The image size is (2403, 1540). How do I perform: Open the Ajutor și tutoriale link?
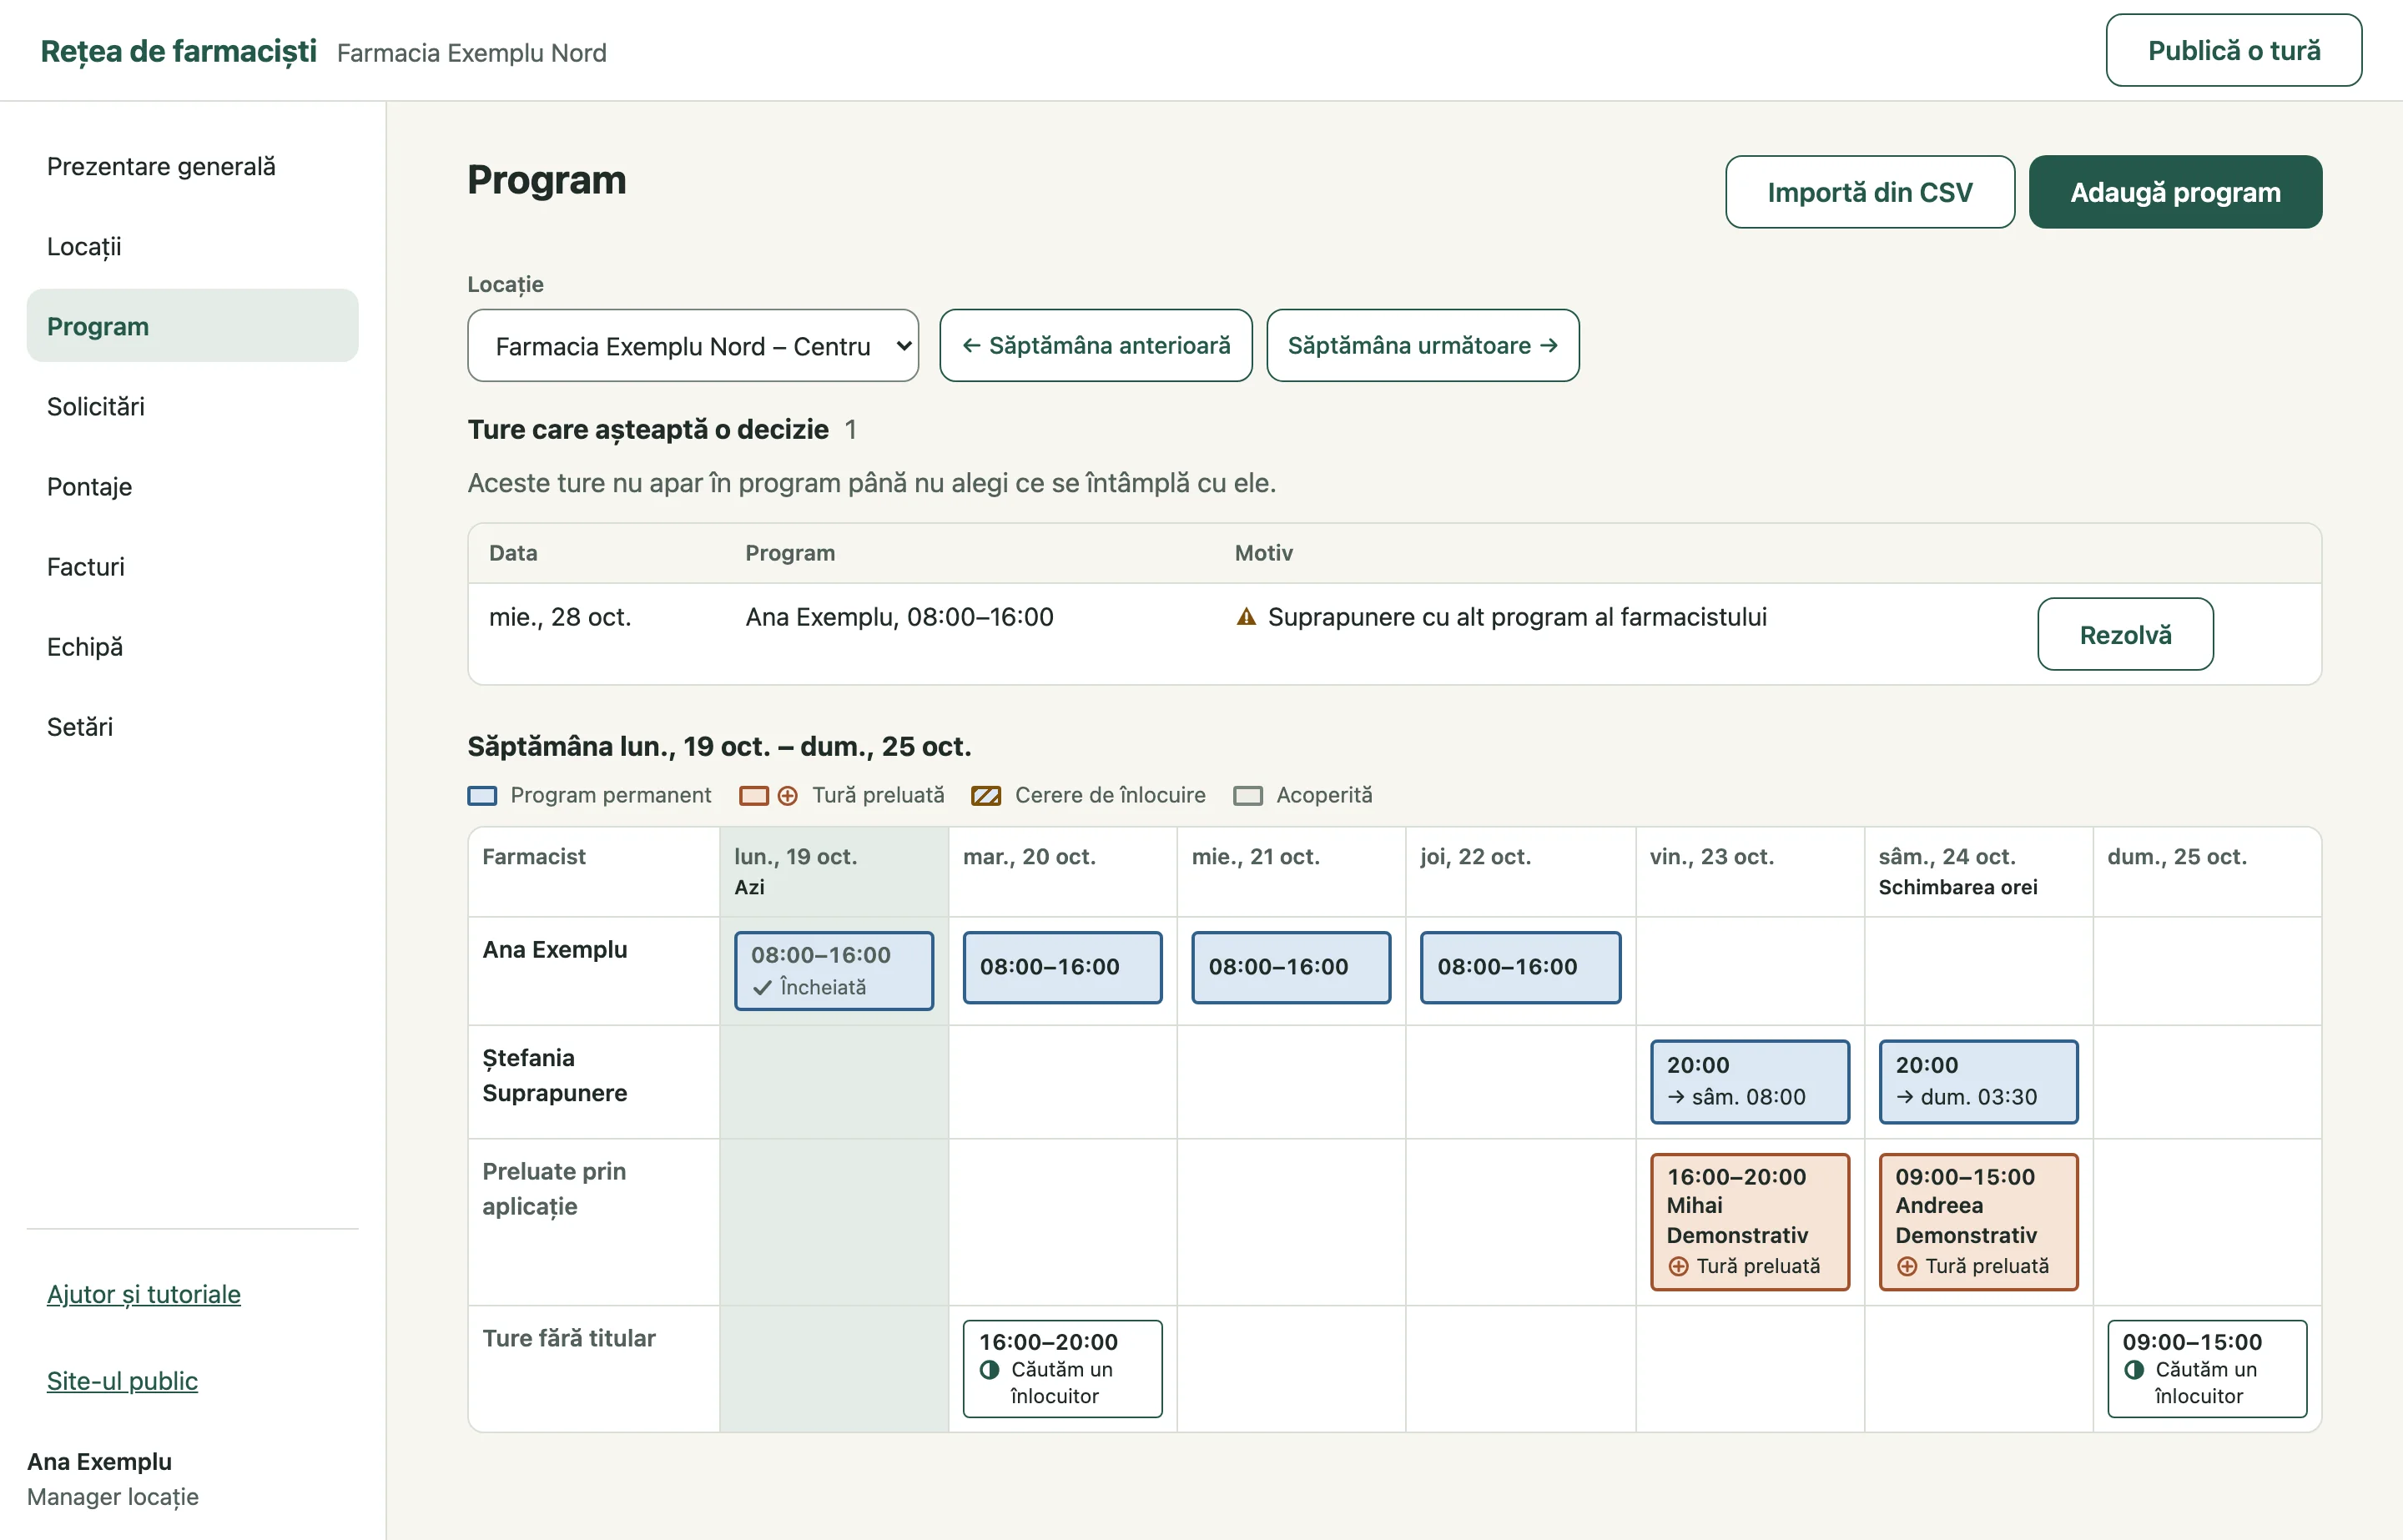click(x=144, y=1294)
